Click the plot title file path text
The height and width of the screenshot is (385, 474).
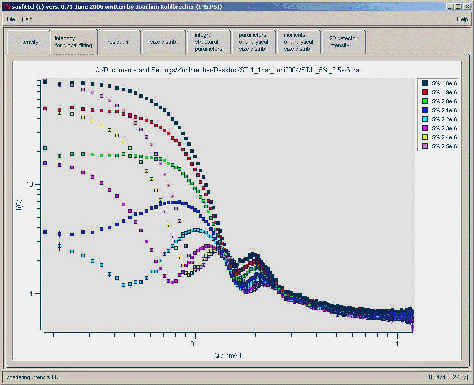coord(227,70)
